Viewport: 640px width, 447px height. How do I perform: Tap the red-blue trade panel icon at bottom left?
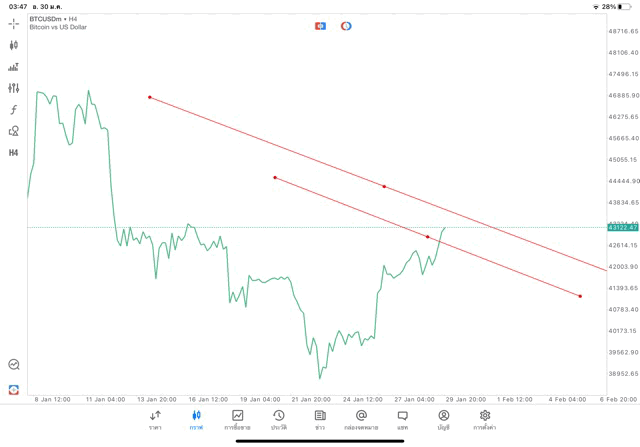tap(14, 389)
